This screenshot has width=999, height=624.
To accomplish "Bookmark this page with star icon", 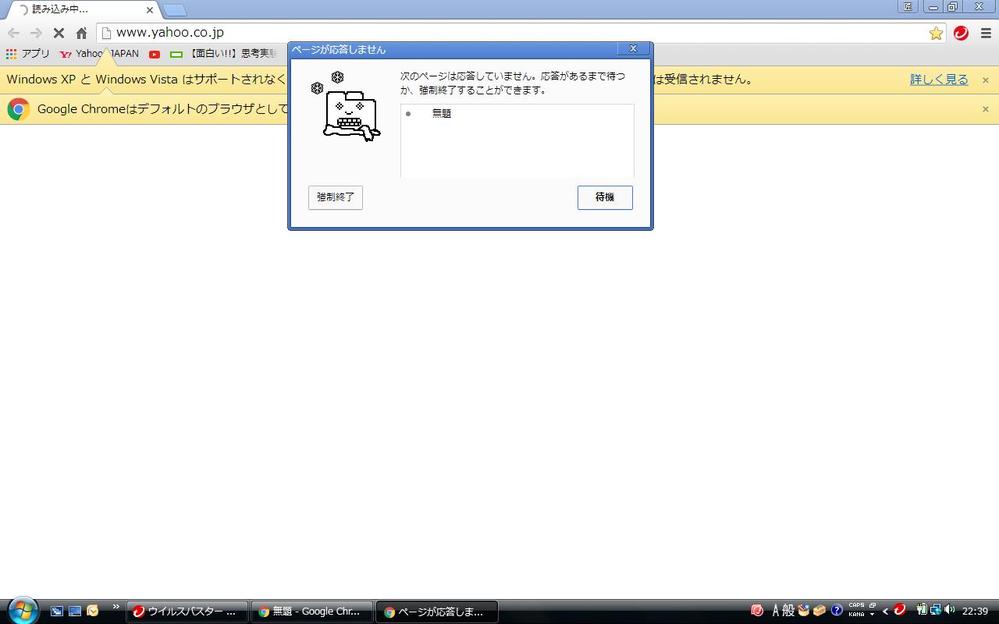I will coord(936,33).
